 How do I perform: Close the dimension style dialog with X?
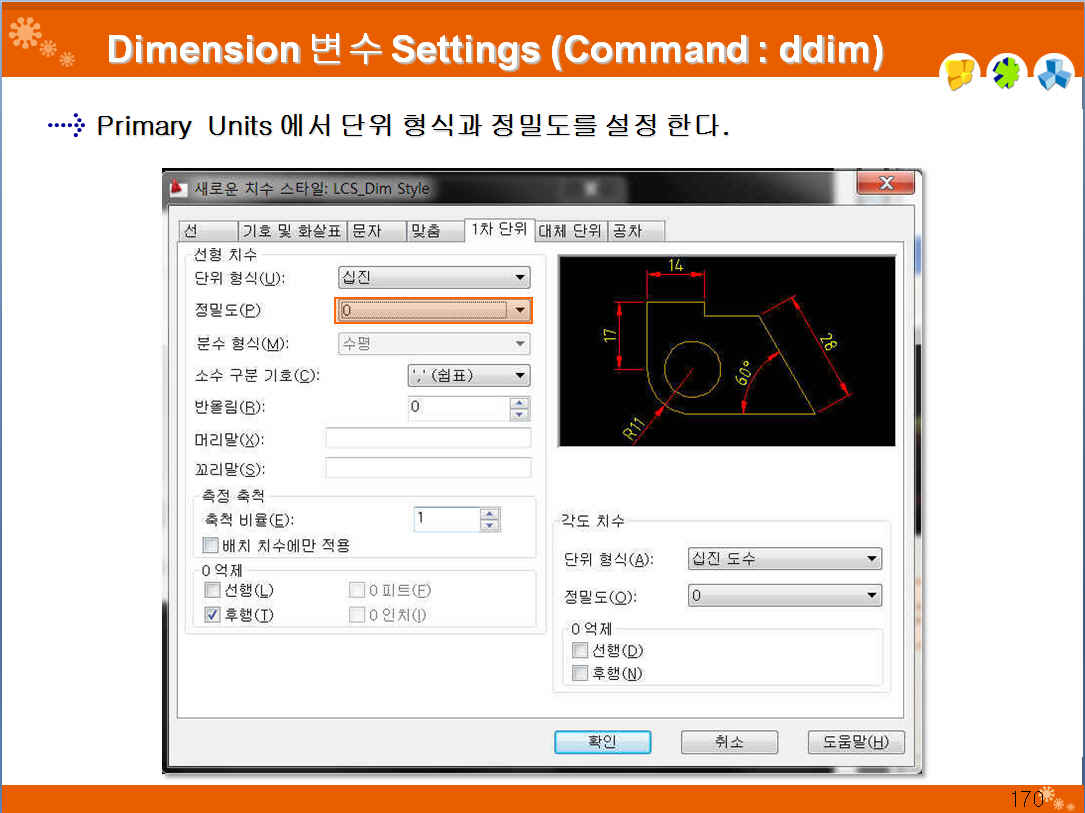pos(885,183)
